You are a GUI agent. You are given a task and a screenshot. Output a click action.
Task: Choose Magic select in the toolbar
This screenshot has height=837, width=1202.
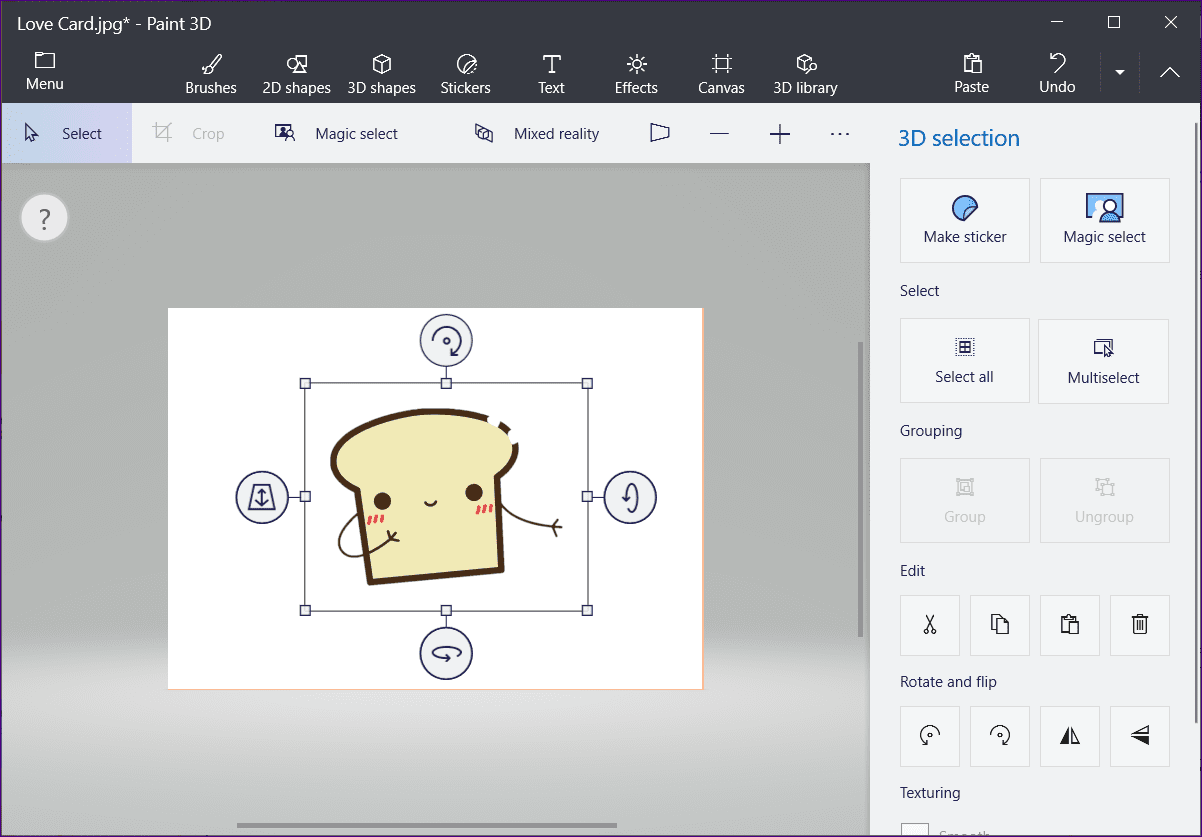pyautogui.click(x=336, y=133)
